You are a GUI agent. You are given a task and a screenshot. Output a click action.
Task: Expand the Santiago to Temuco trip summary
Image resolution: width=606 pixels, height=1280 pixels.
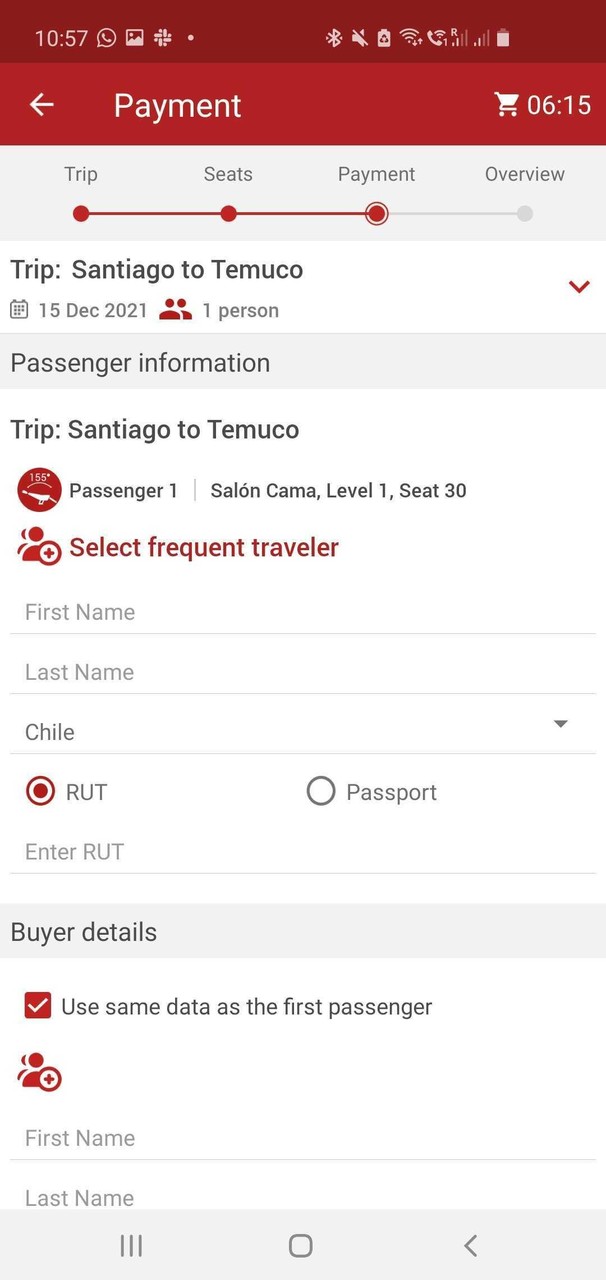(x=578, y=287)
